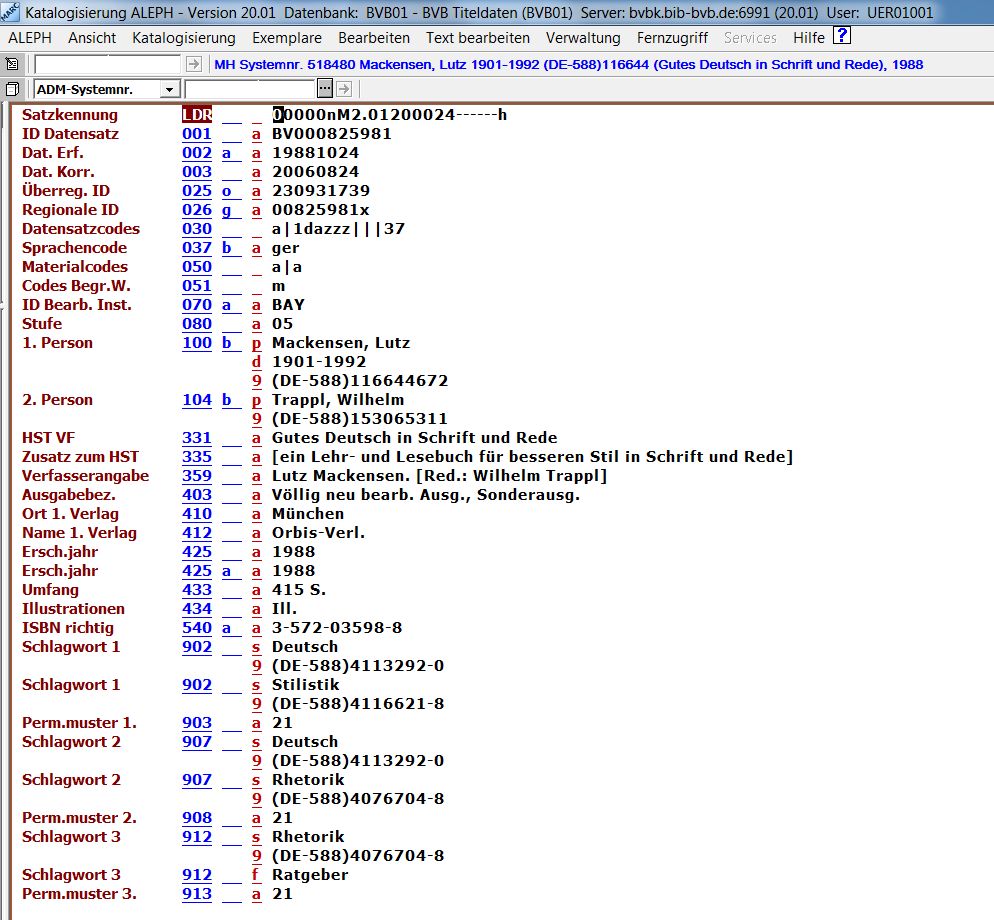994x920 pixels.
Task: Click the MARC application icon in the title bar
Action: click(10, 12)
